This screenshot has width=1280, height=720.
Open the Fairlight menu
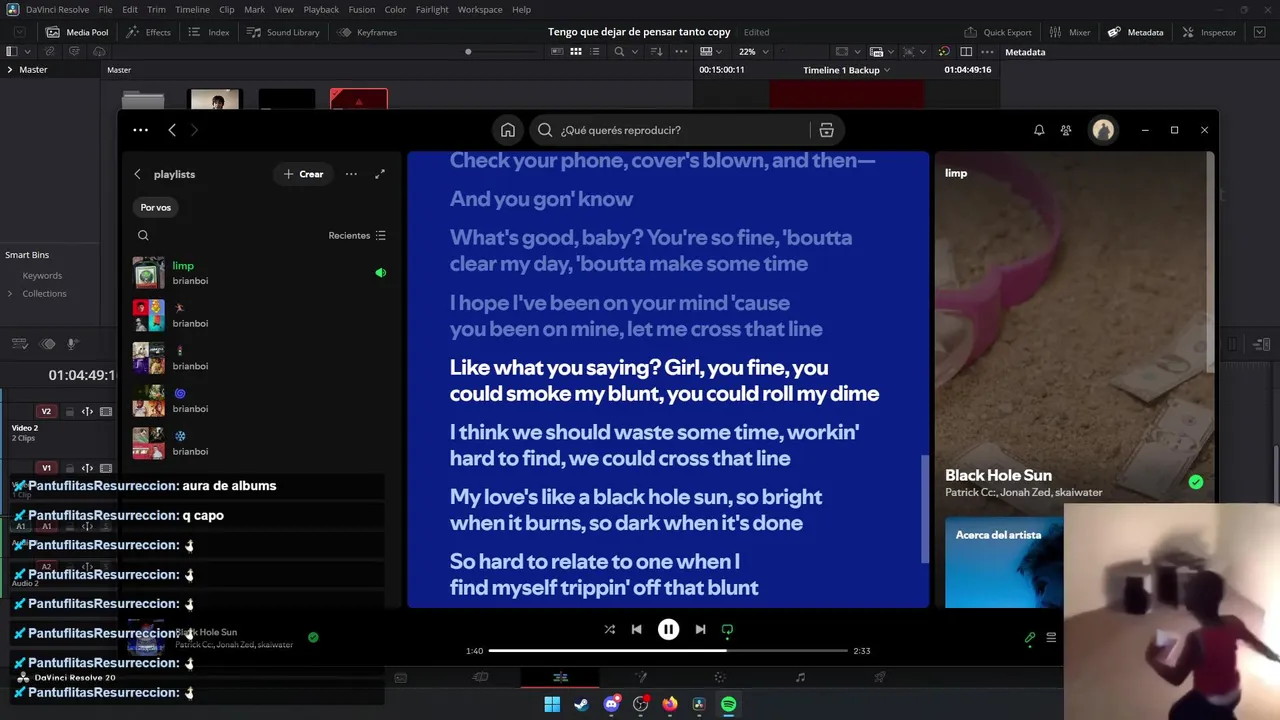coord(432,9)
